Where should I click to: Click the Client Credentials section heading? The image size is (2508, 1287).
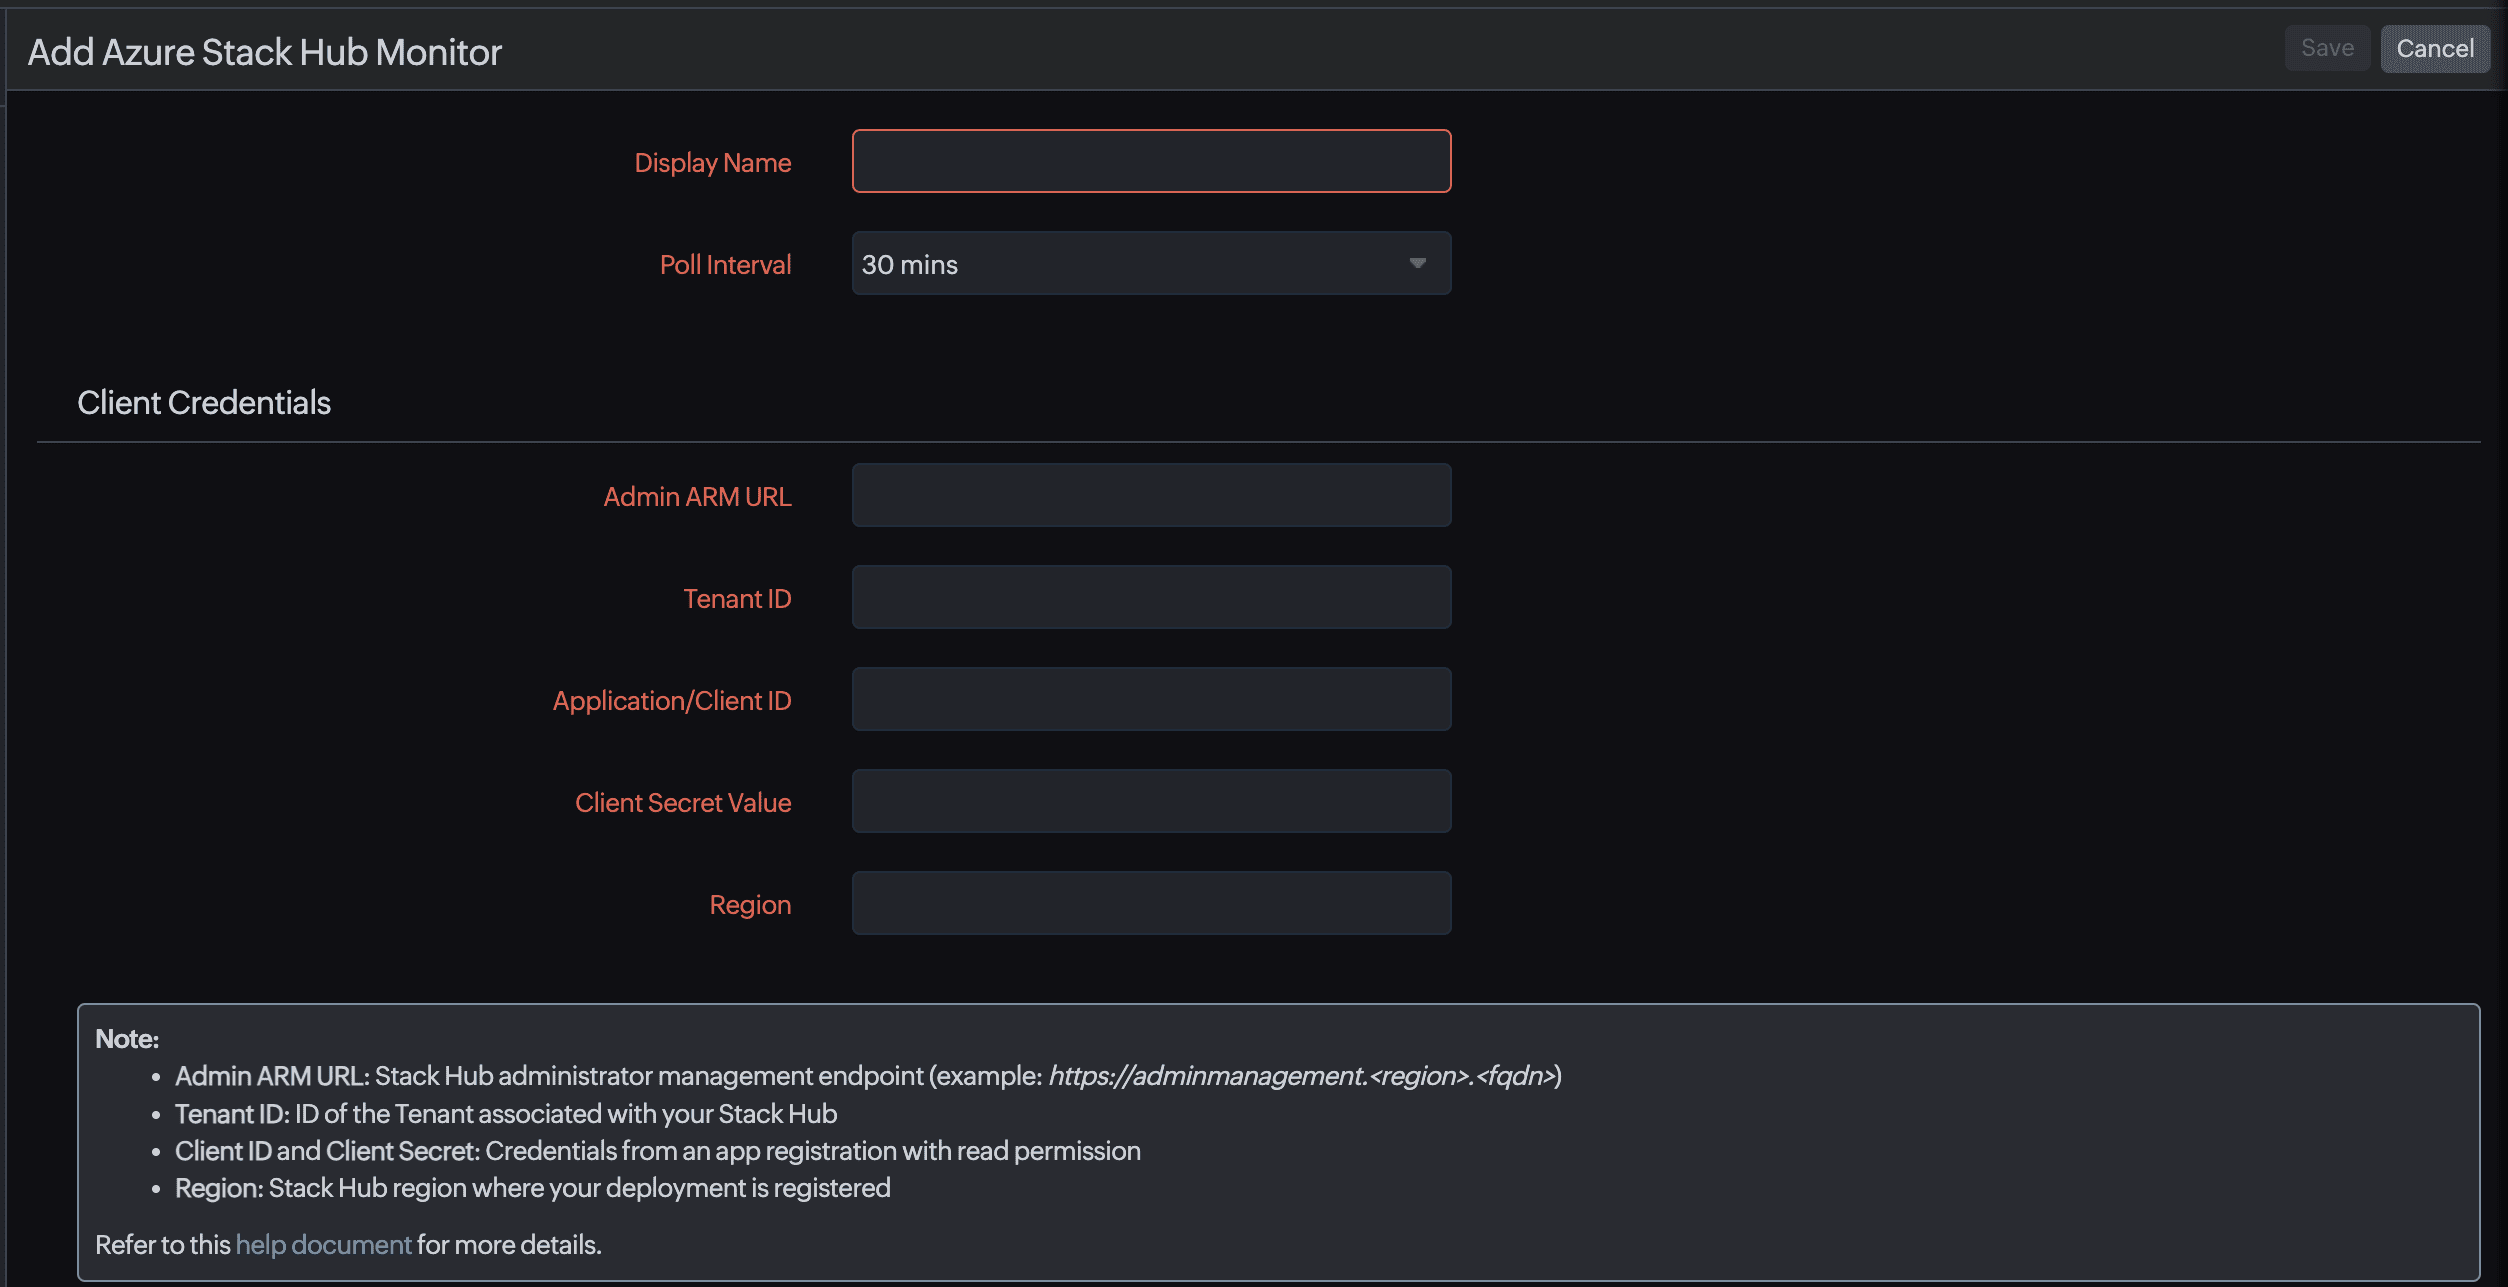click(204, 402)
